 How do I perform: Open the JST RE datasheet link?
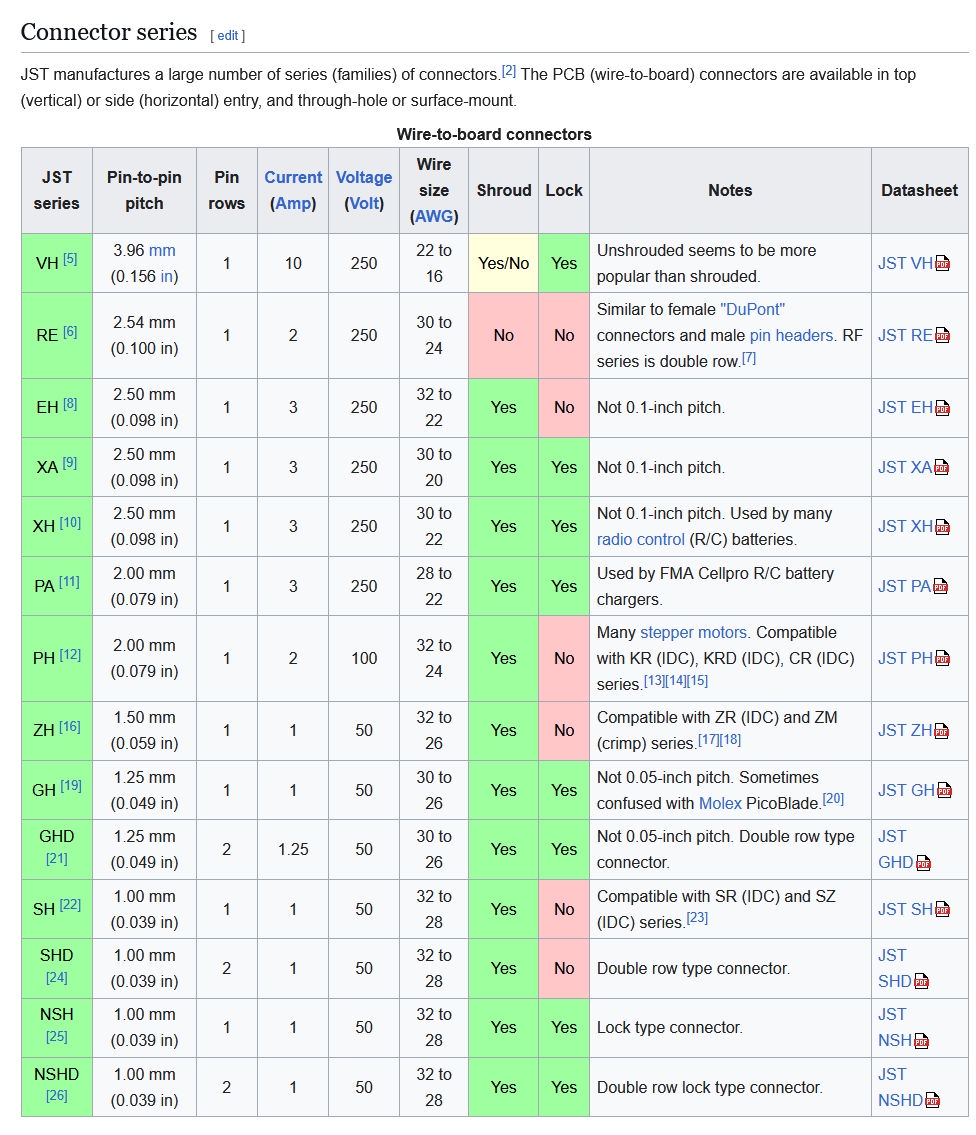tap(905, 335)
